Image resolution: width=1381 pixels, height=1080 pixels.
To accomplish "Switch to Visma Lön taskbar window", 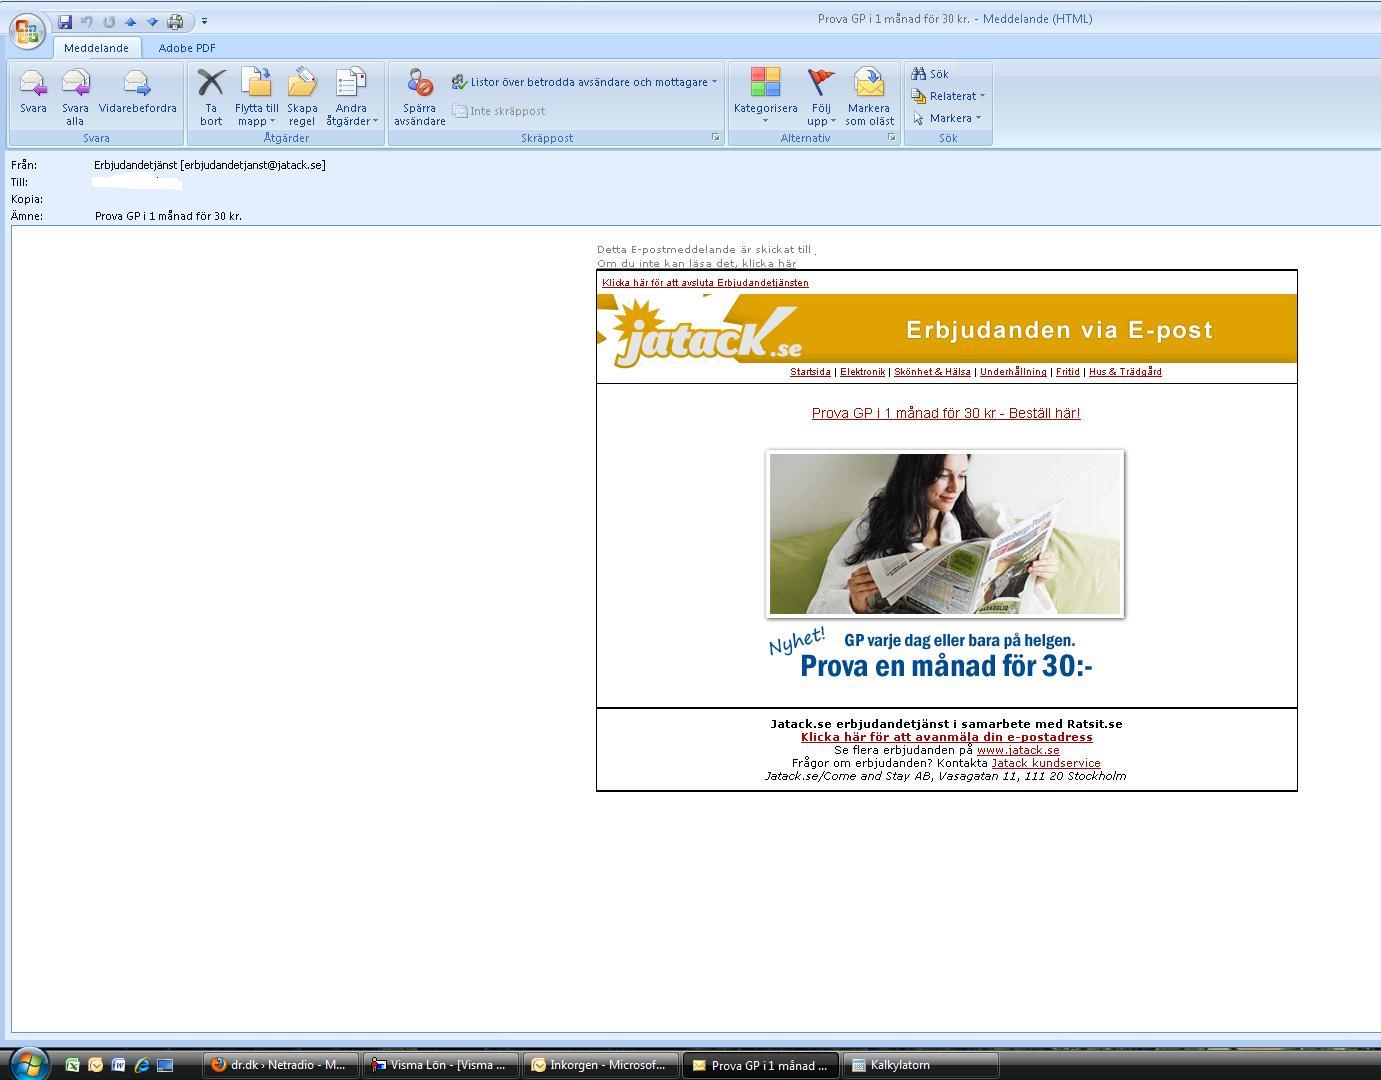I will [441, 1065].
